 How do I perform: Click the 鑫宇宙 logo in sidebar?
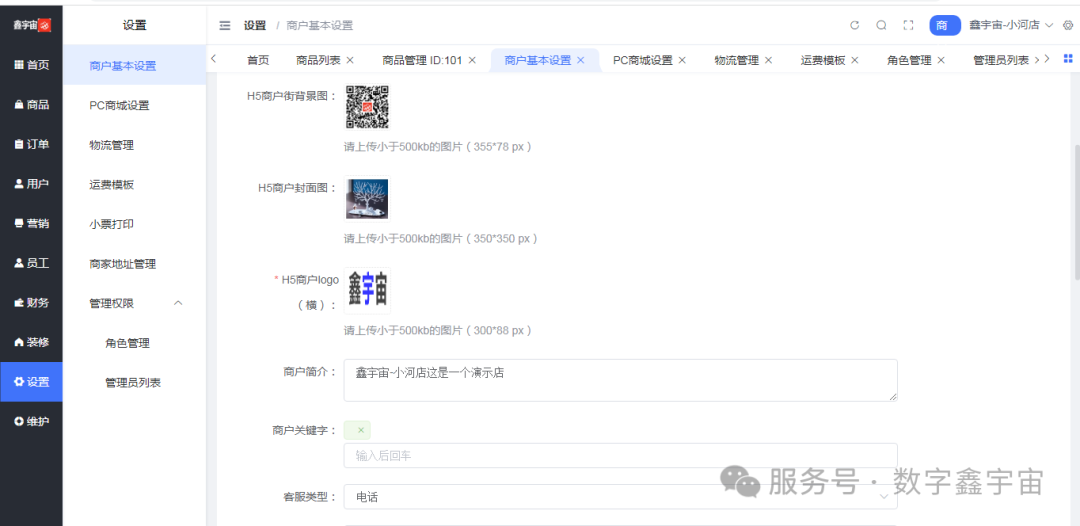pyautogui.click(x=32, y=25)
